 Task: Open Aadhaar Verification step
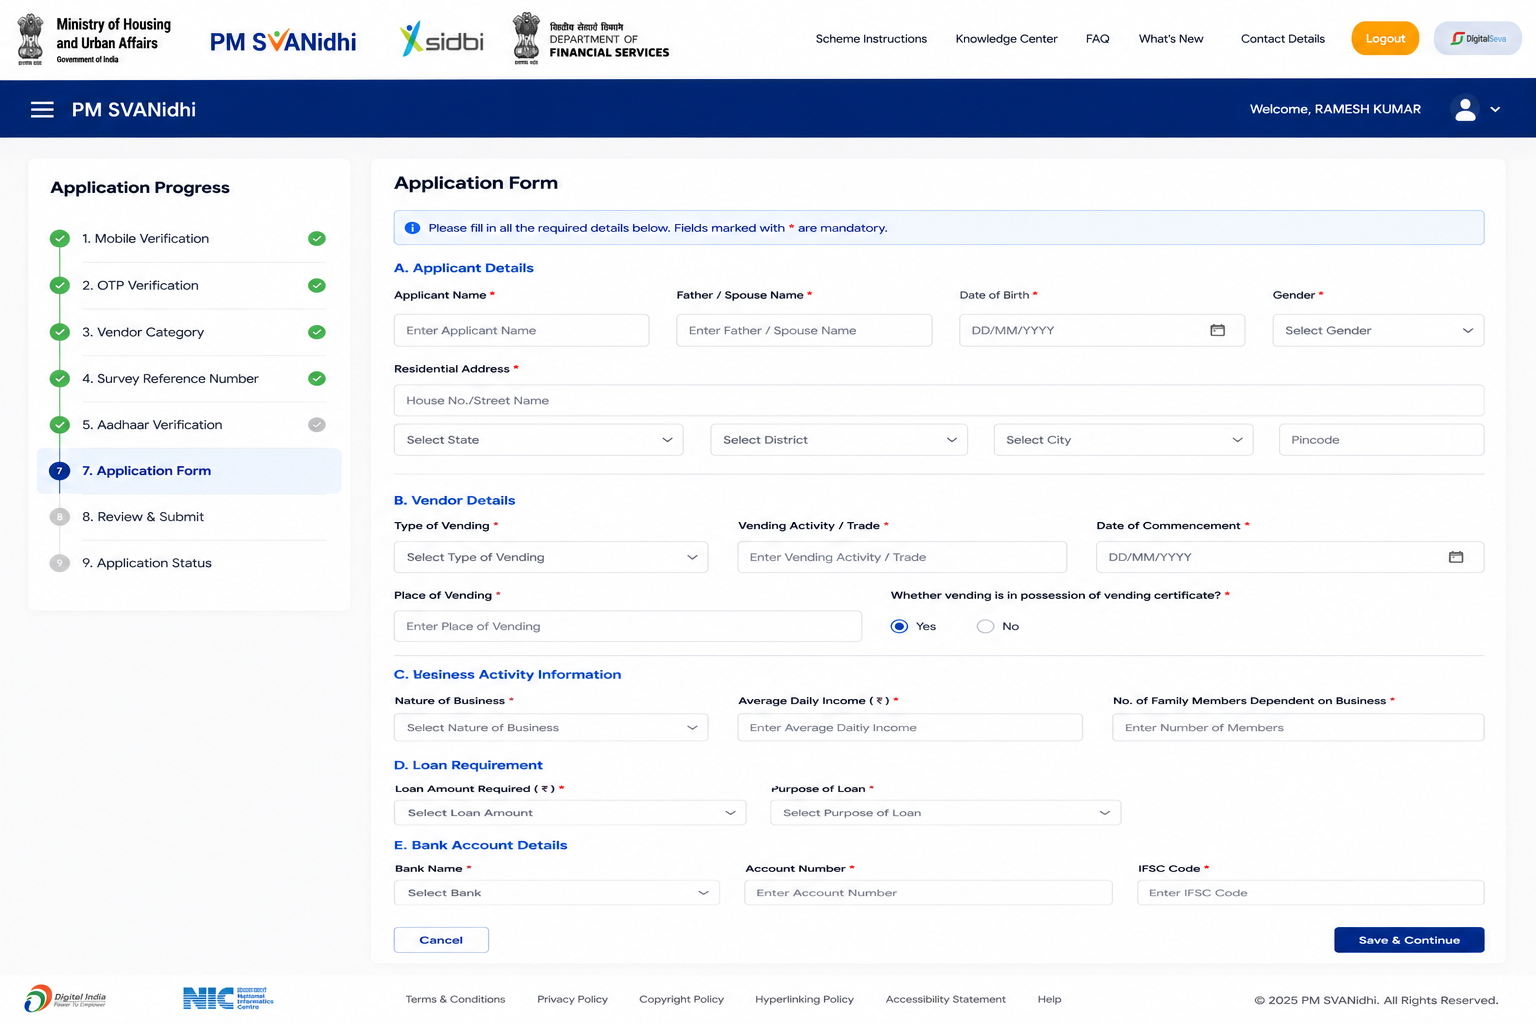[x=152, y=425]
